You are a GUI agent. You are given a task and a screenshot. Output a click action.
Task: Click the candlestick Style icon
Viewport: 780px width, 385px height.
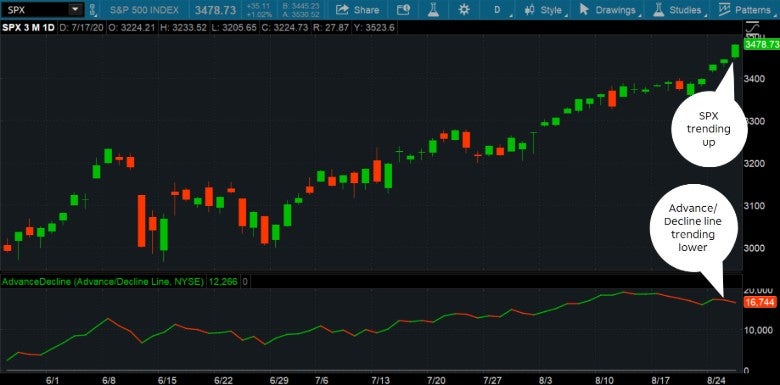(530, 9)
